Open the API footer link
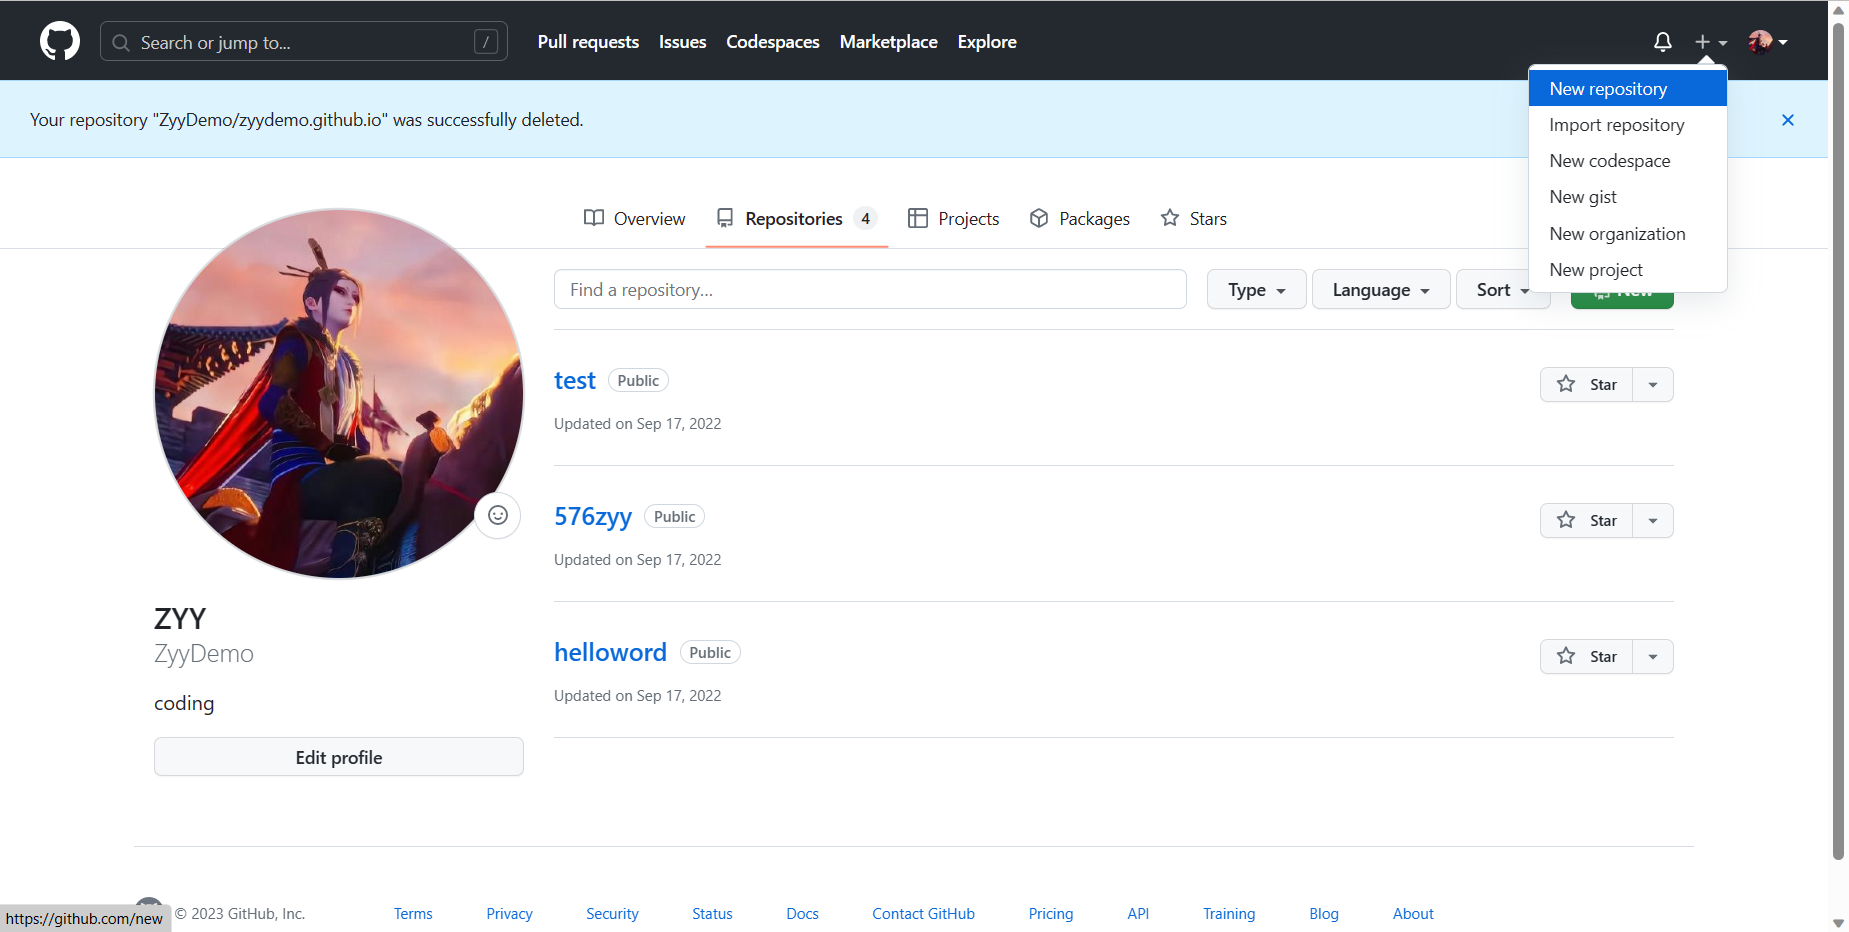The width and height of the screenshot is (1849, 932). (x=1138, y=914)
